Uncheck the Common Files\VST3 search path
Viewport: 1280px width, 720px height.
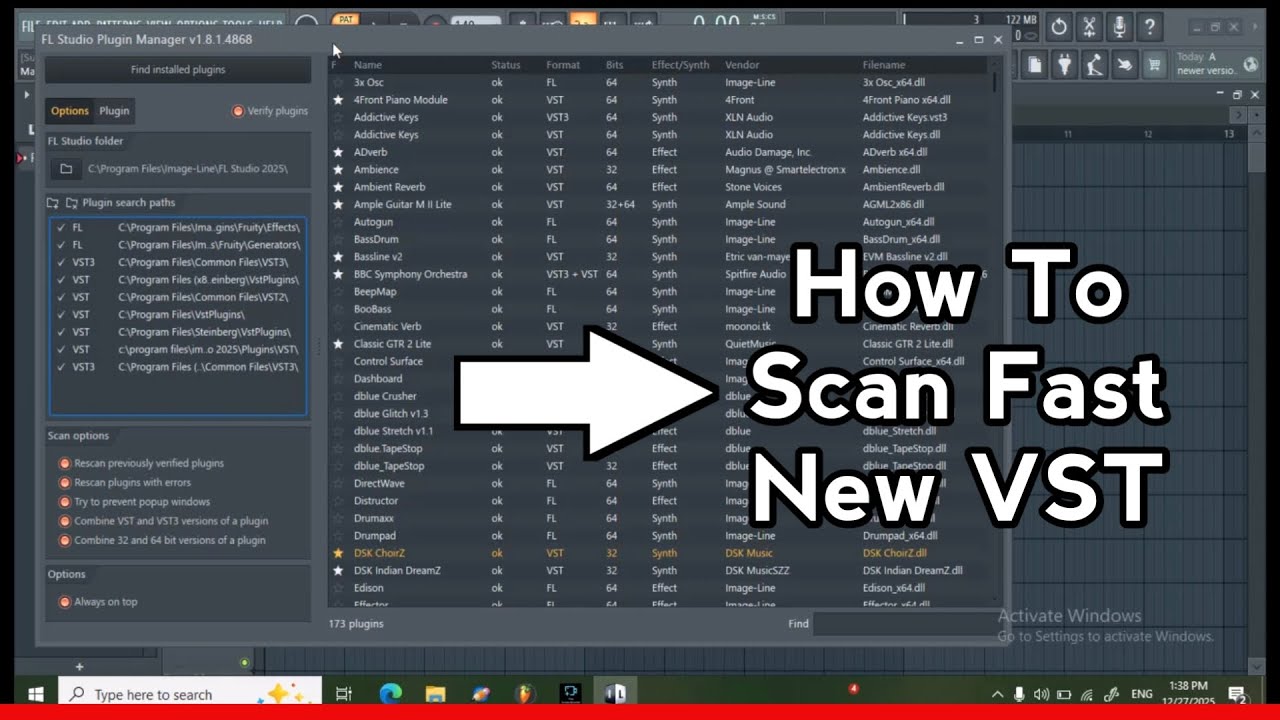tap(62, 262)
